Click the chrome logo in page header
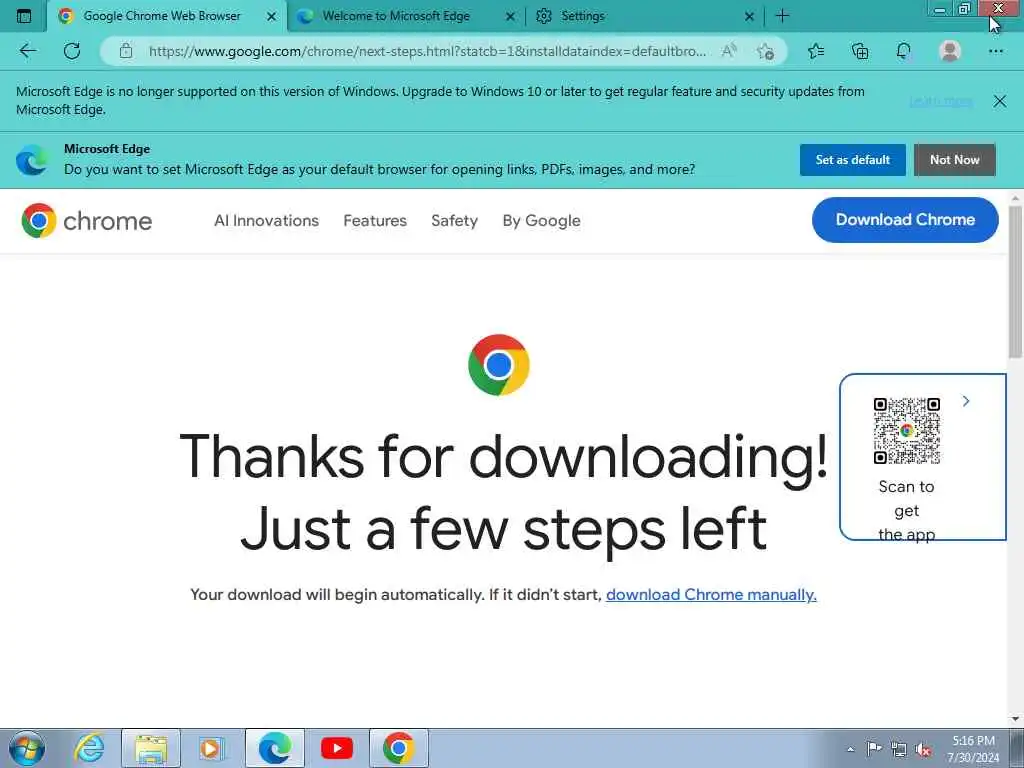The width and height of the screenshot is (1024, 768). pyautogui.click(x=87, y=221)
